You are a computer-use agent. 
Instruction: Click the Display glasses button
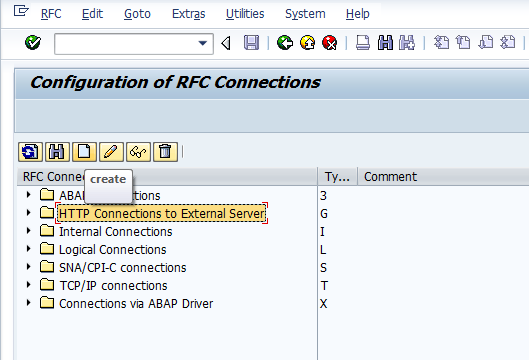[138, 152]
